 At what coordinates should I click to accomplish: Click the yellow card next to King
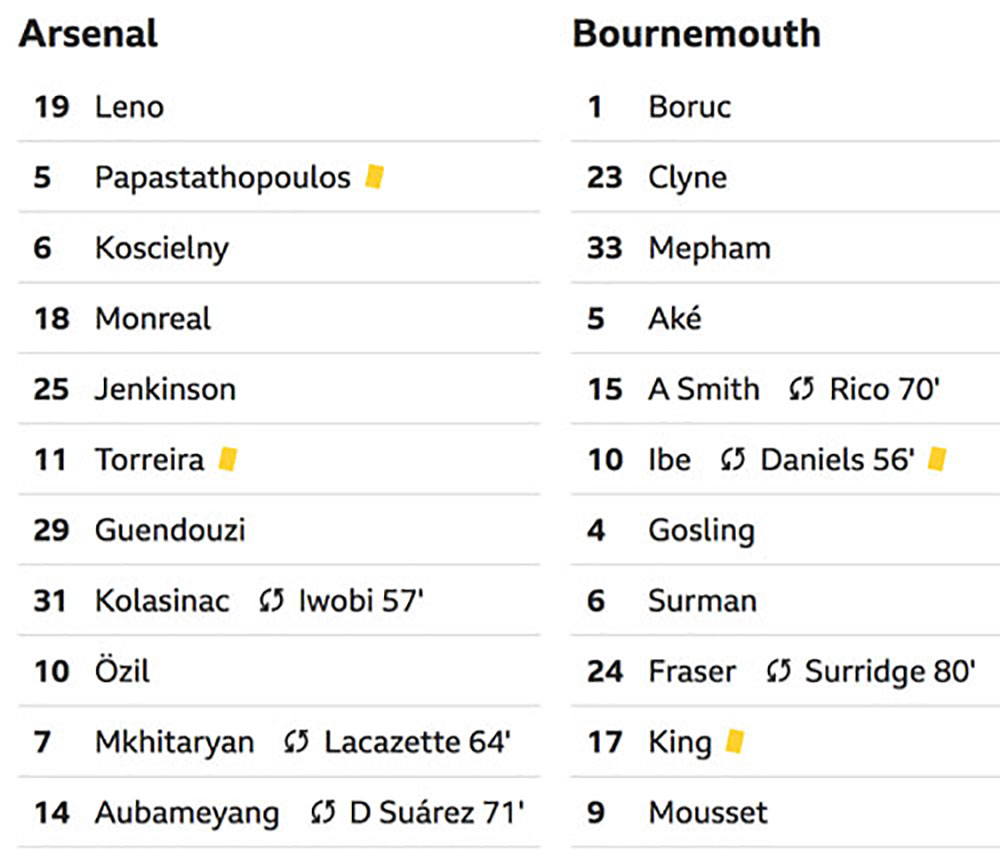point(735,741)
